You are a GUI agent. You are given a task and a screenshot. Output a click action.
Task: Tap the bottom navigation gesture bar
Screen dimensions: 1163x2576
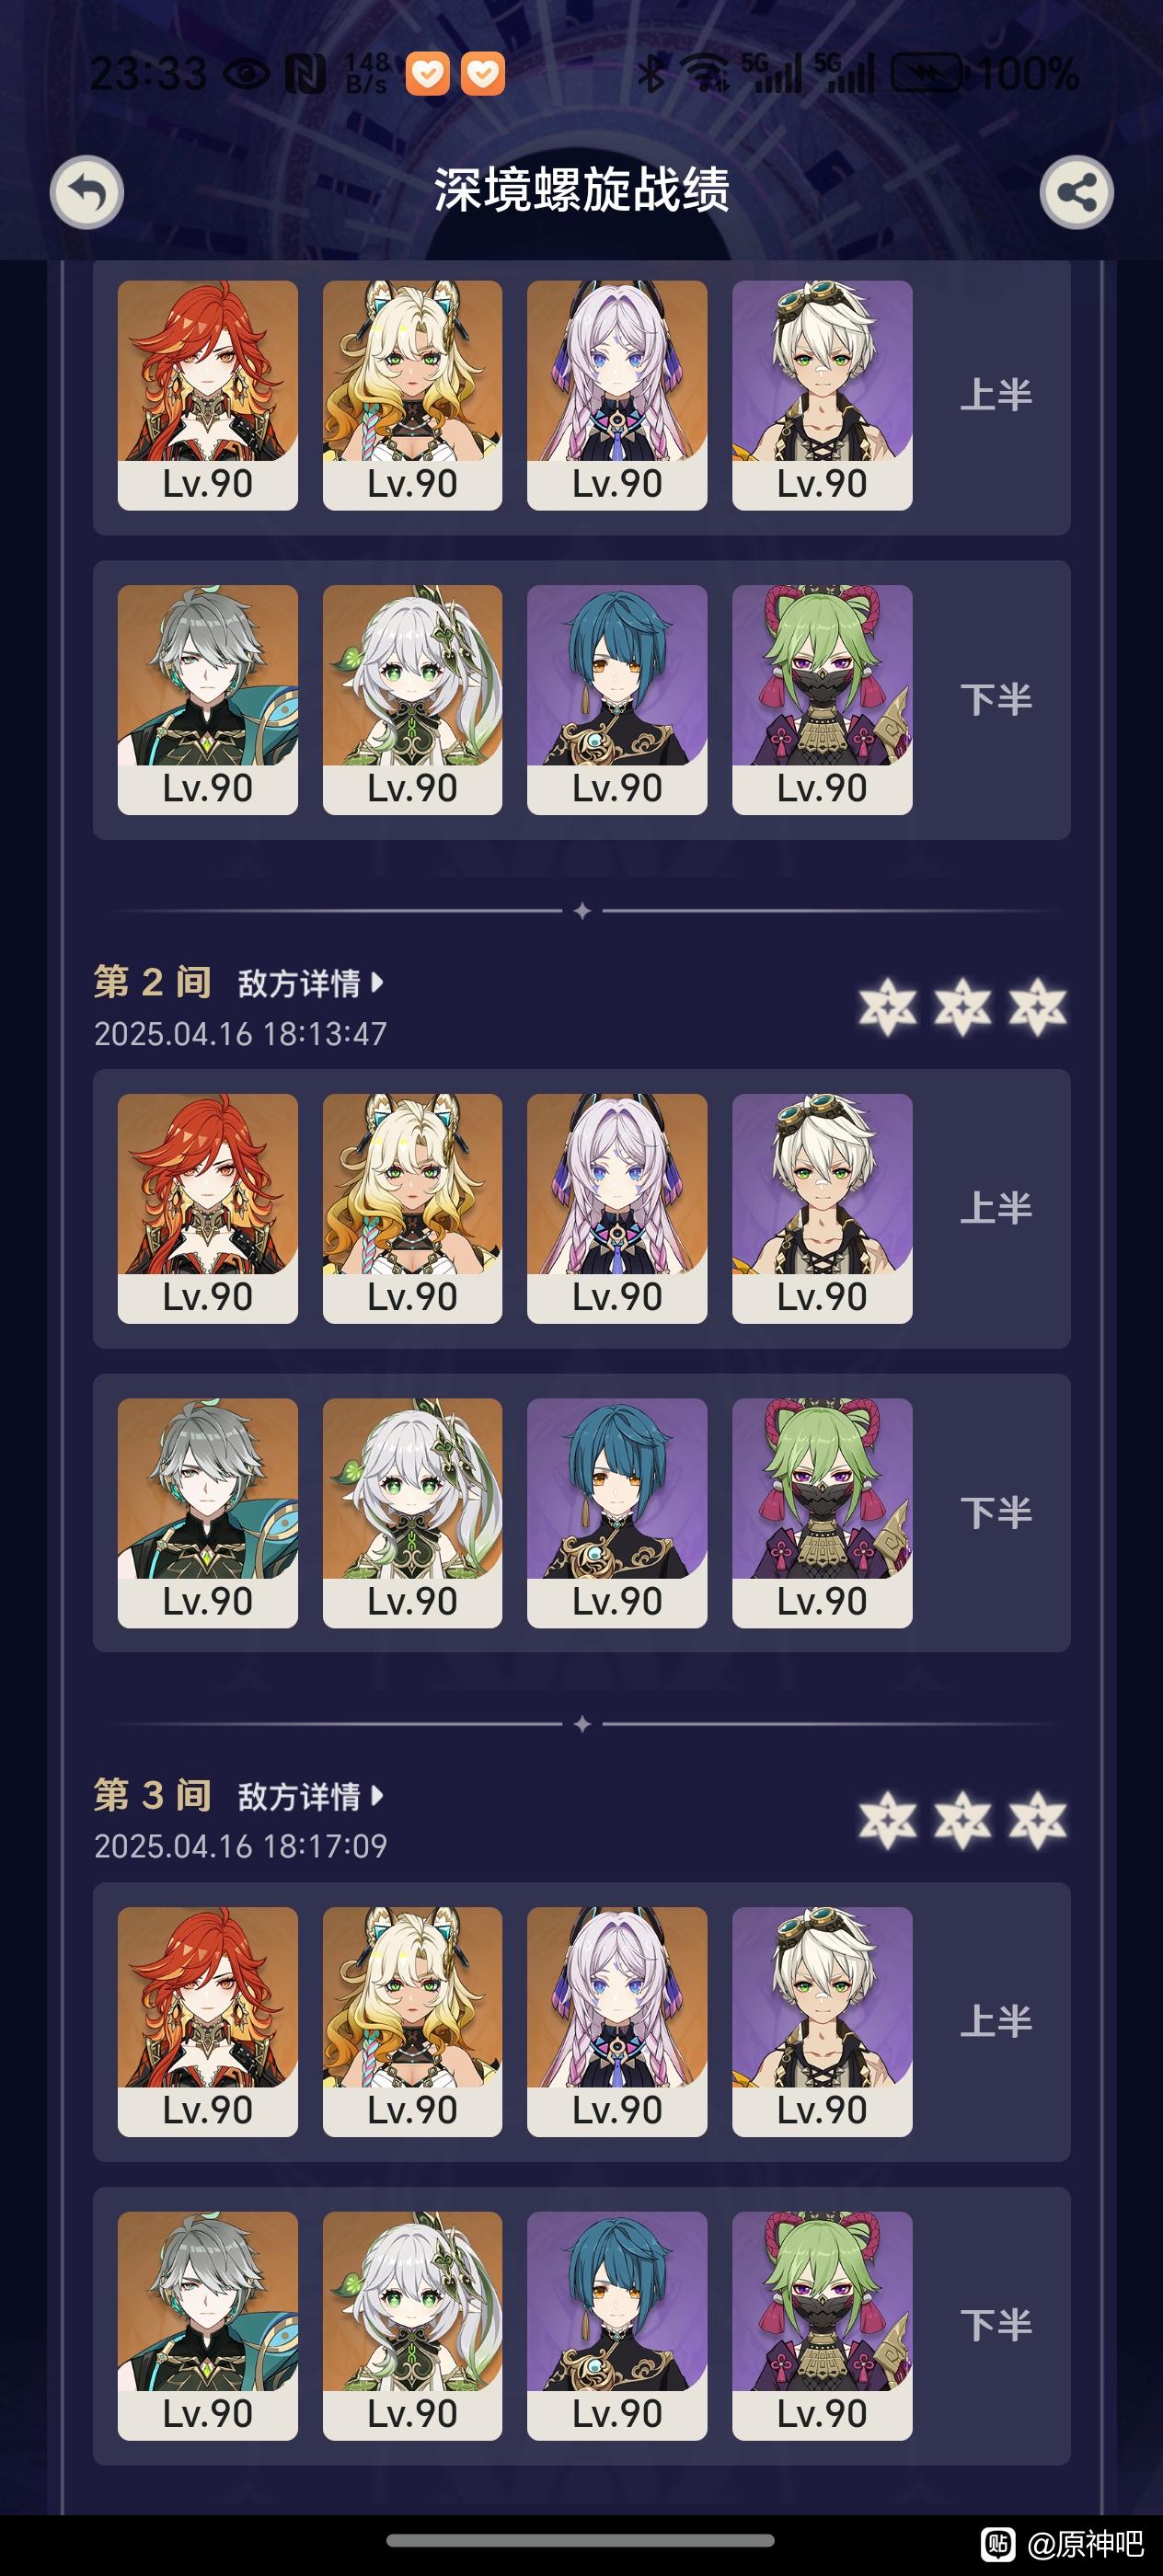pos(580,2541)
